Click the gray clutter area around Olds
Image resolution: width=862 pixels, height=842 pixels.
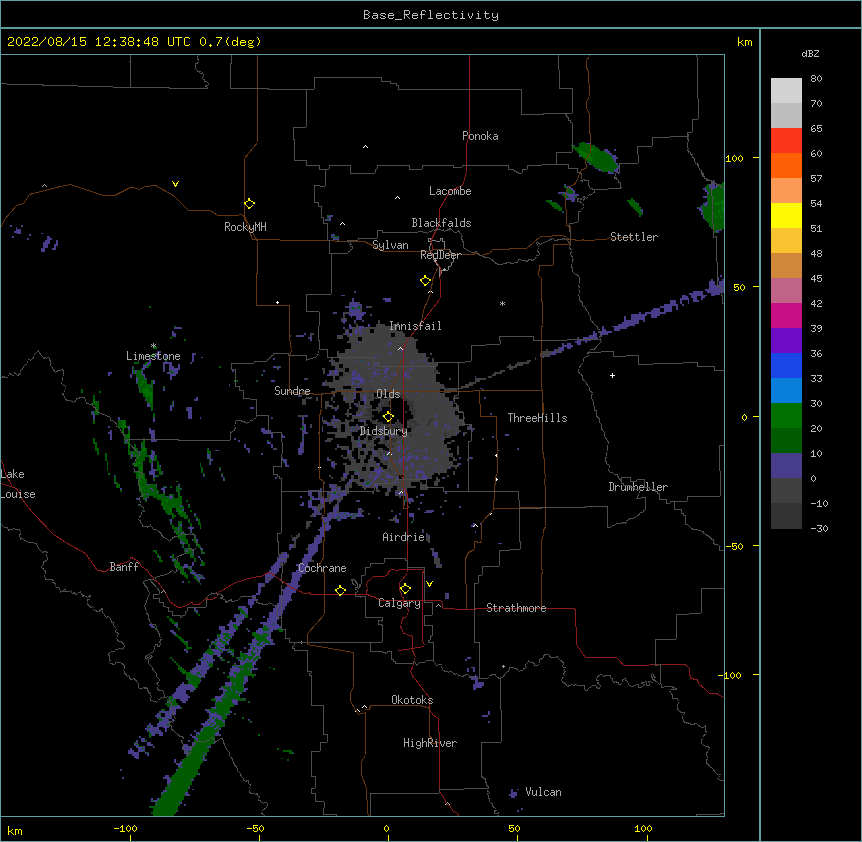click(396, 407)
